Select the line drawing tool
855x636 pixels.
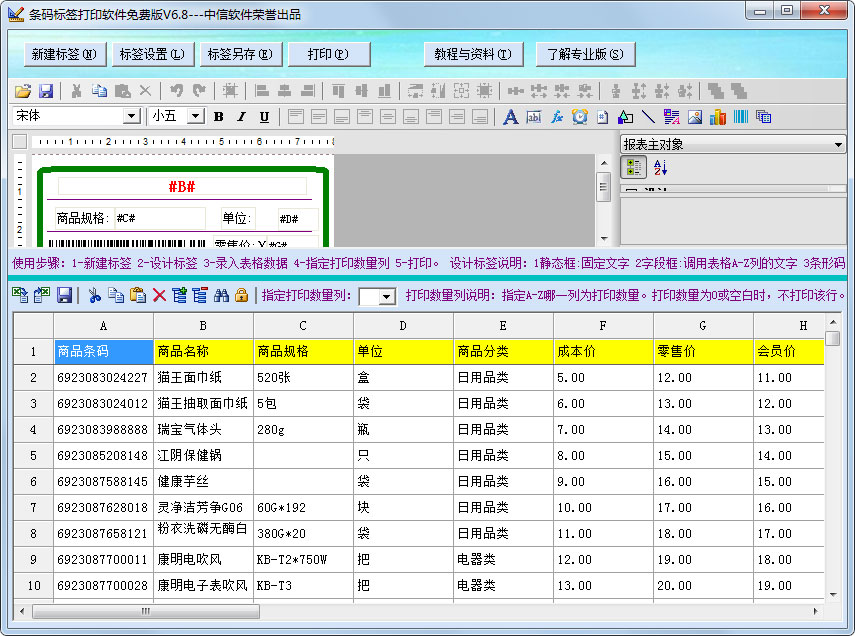[x=648, y=117]
